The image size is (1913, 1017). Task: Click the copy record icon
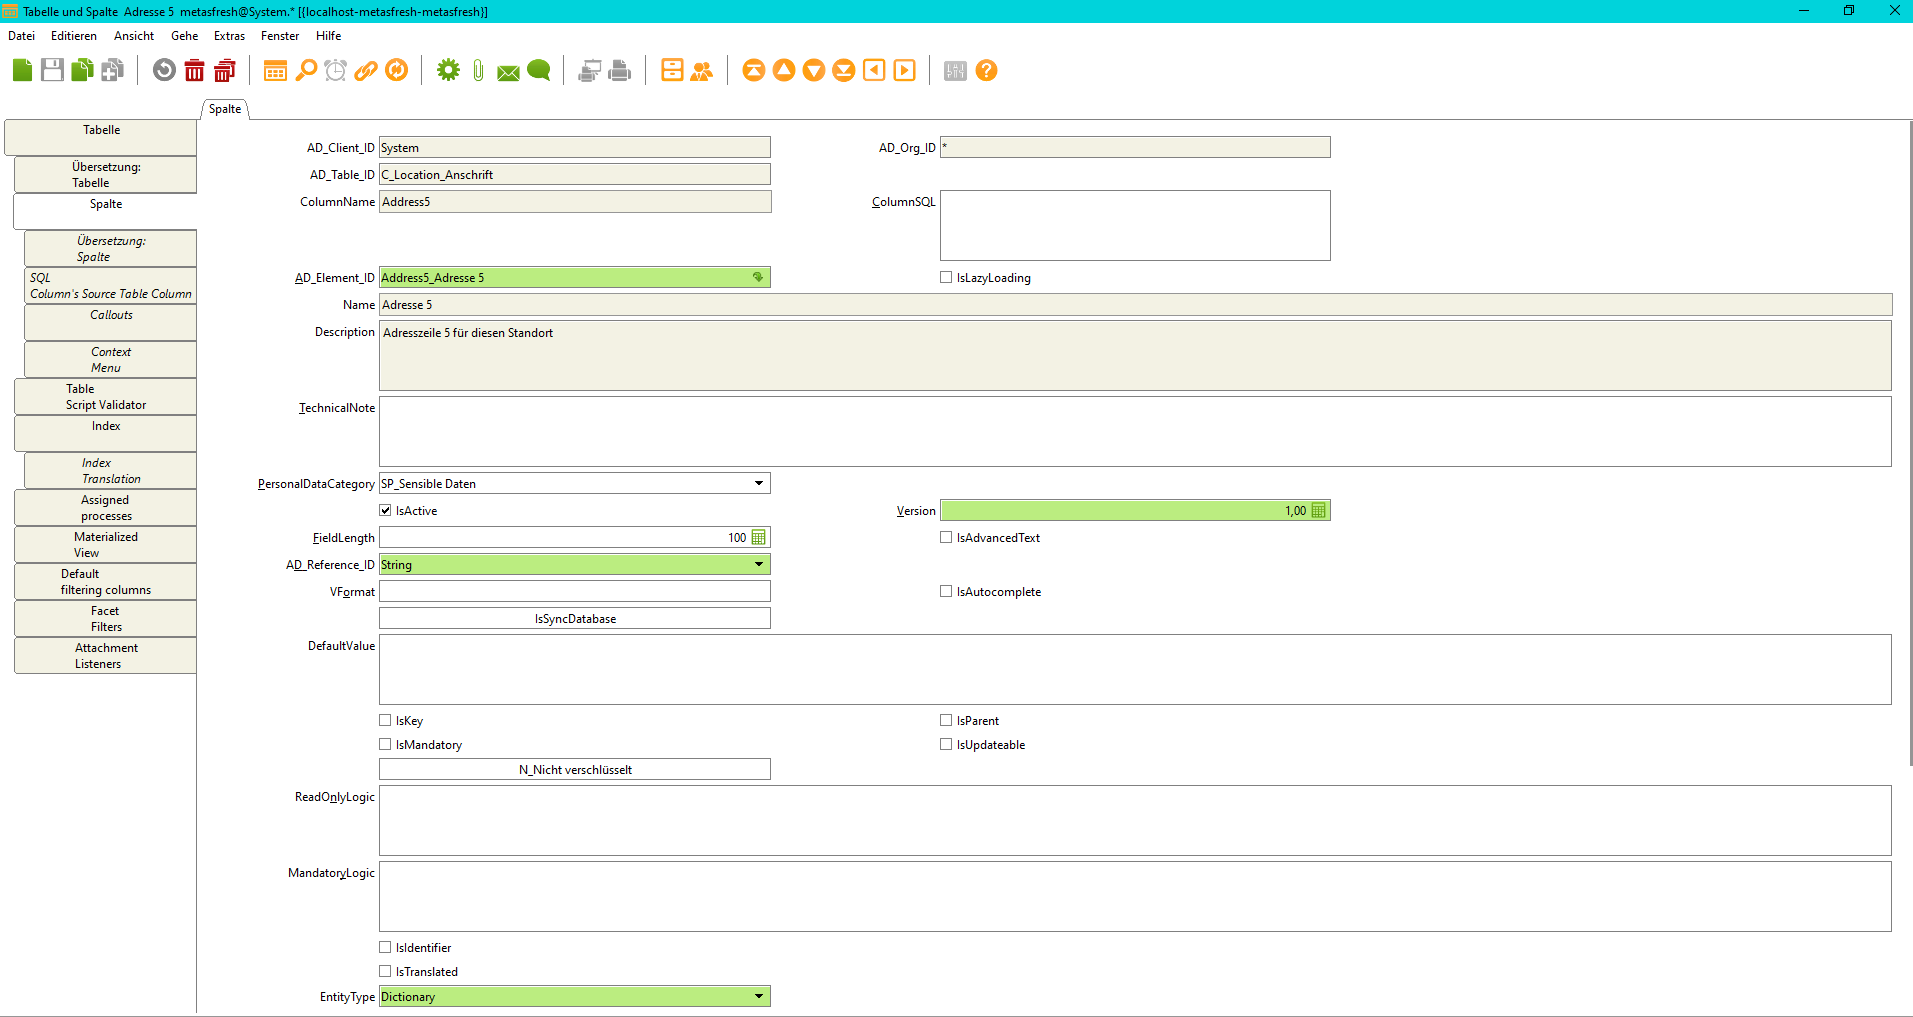pos(82,70)
